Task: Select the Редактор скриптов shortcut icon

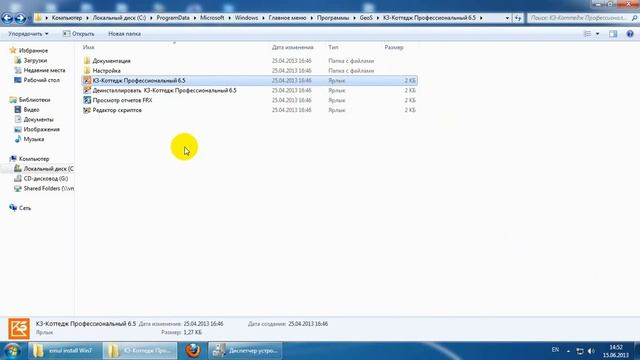Action: click(87, 110)
